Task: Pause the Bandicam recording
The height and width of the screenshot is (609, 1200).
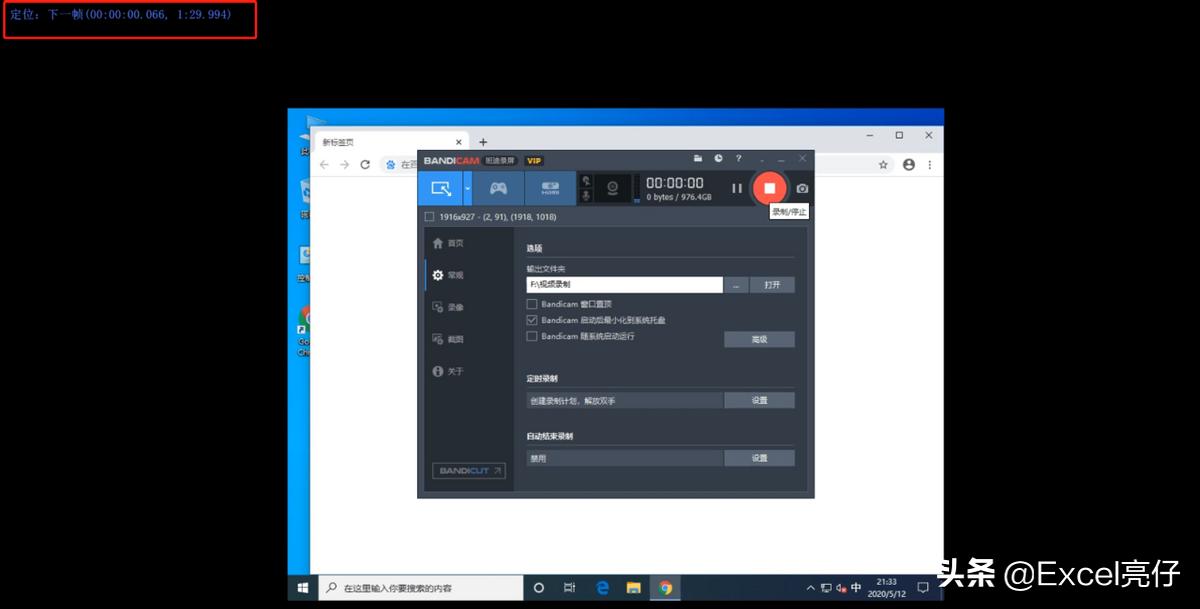Action: tap(737, 188)
